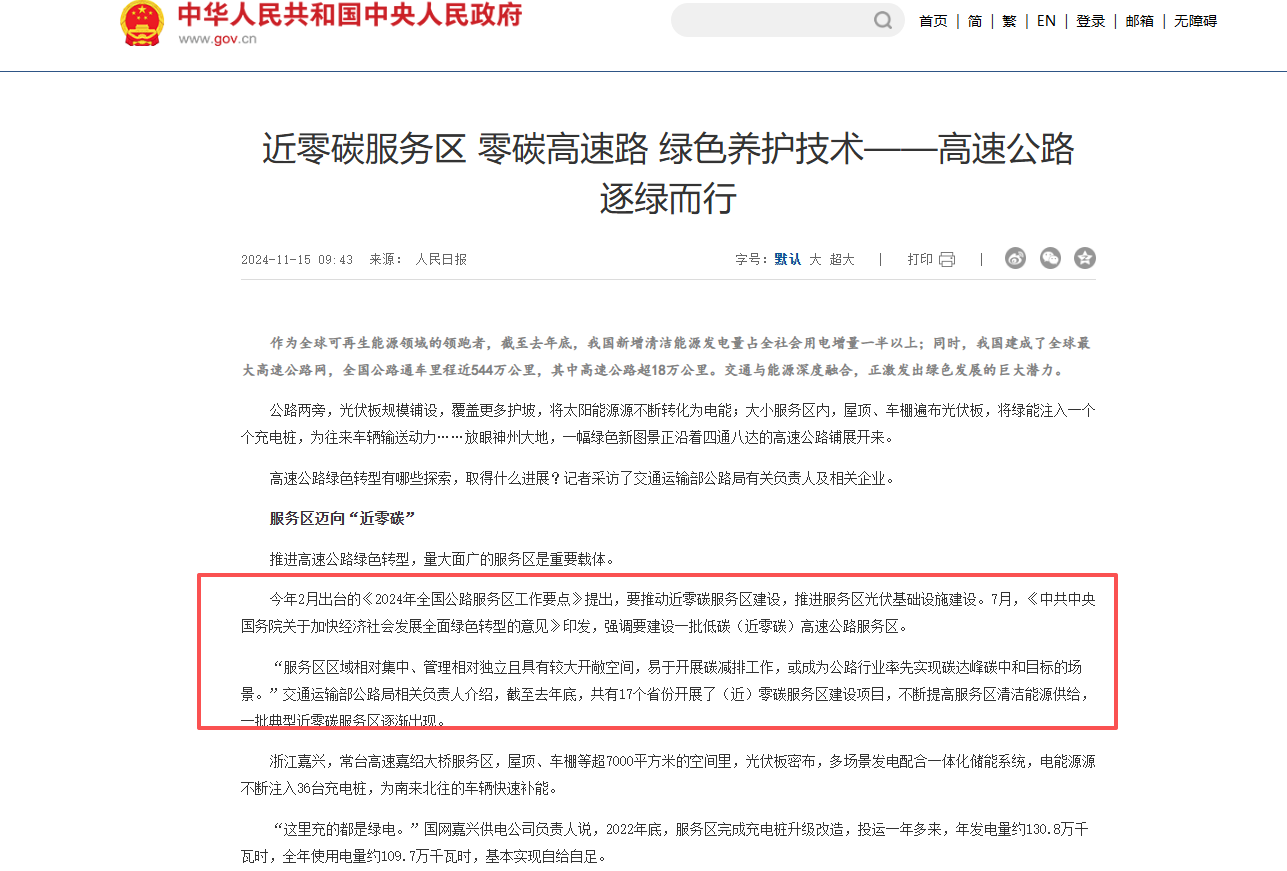This screenshot has height=871, width=1287.
Task: Open the 邮箱 mailbox link
Action: (1139, 21)
